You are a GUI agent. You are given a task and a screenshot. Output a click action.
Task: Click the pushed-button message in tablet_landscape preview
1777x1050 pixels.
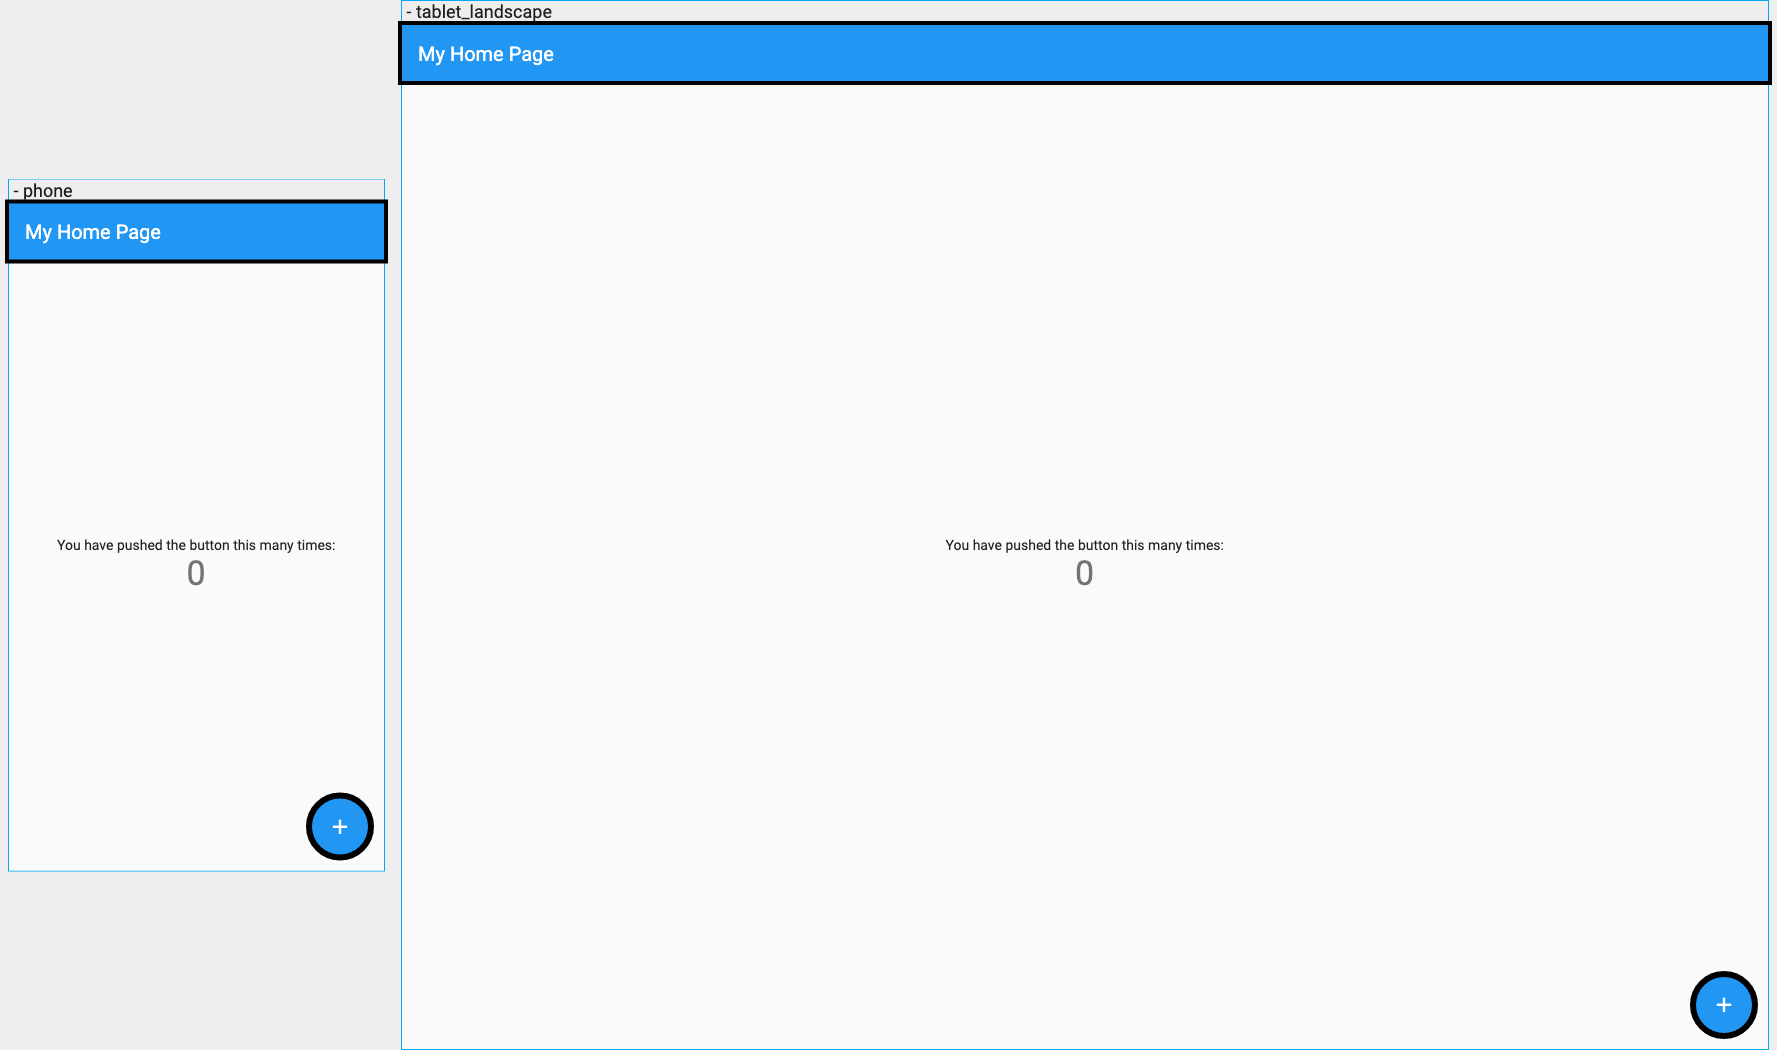pyautogui.click(x=1084, y=545)
